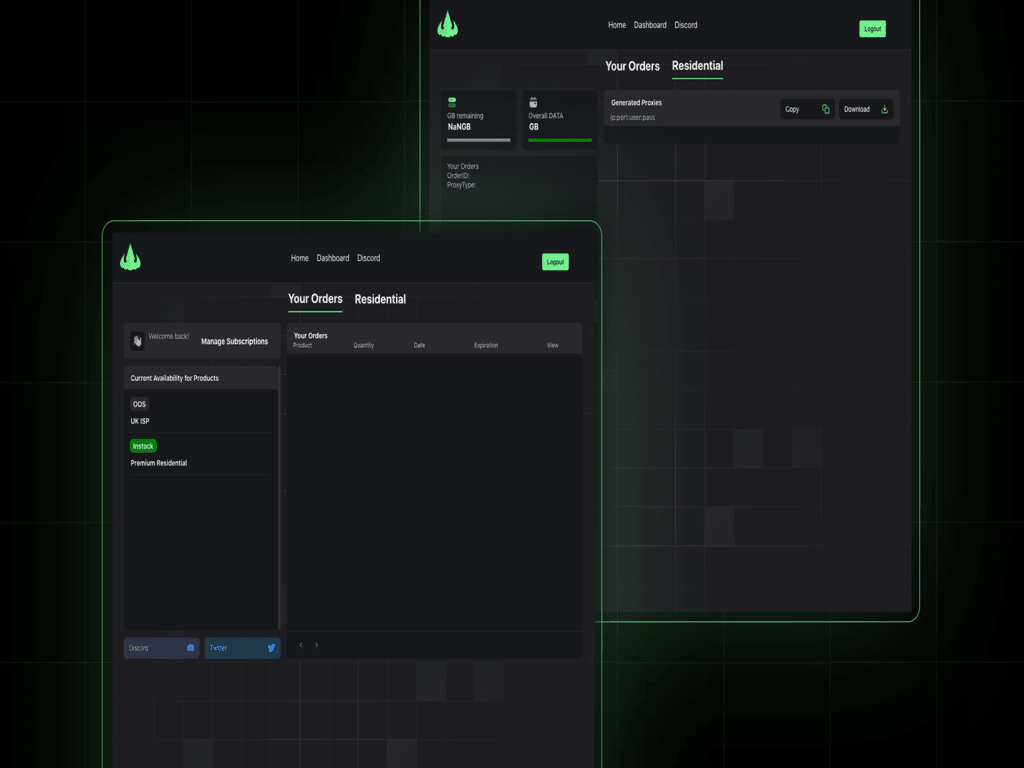Open the Twitter social button at the bottom
The height and width of the screenshot is (768, 1024).
pyautogui.click(x=242, y=648)
